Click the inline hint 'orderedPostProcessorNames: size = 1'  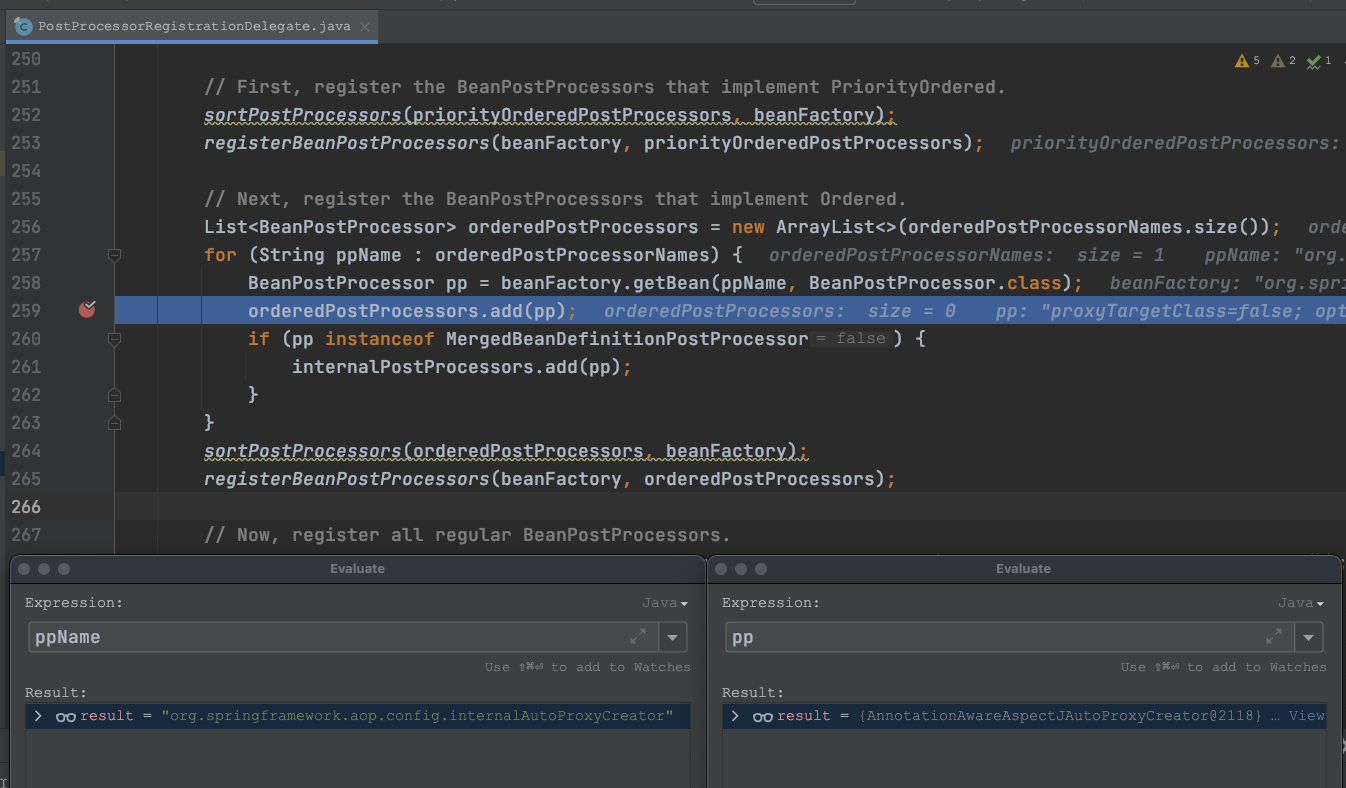tap(966, 255)
